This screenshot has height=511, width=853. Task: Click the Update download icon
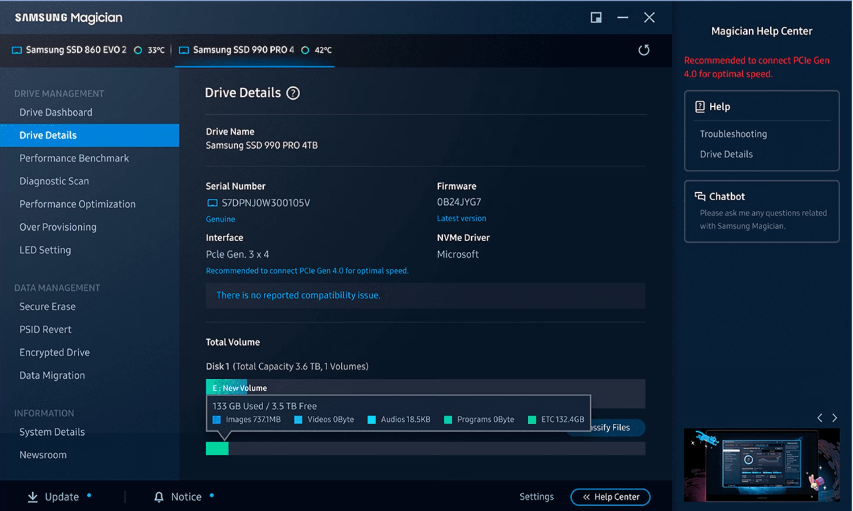point(33,497)
